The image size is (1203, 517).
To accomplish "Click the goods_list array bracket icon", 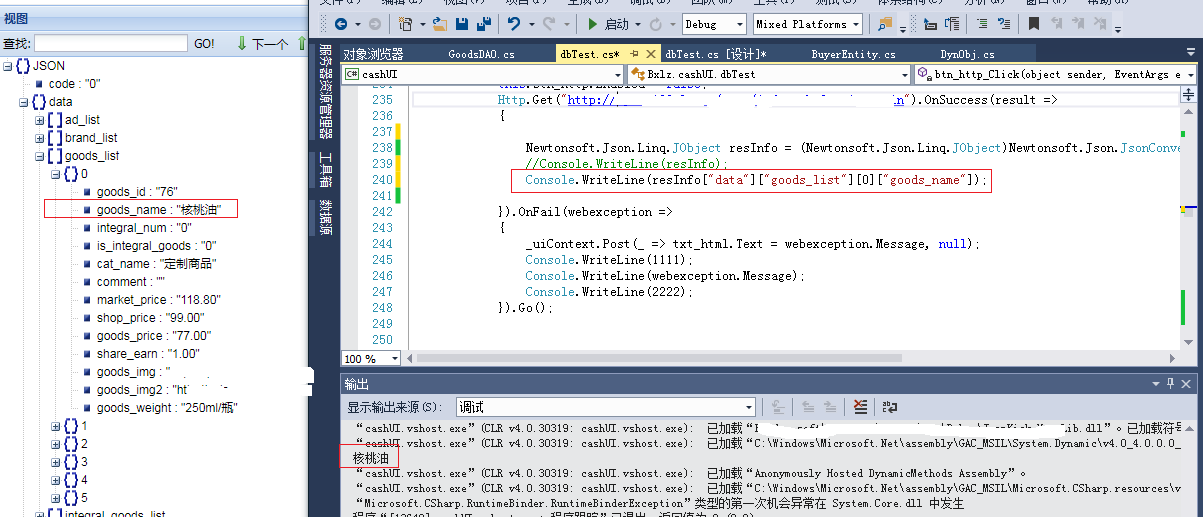I will [x=55, y=156].
